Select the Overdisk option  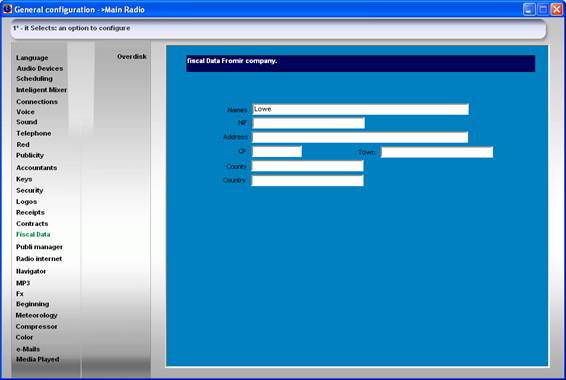132,56
